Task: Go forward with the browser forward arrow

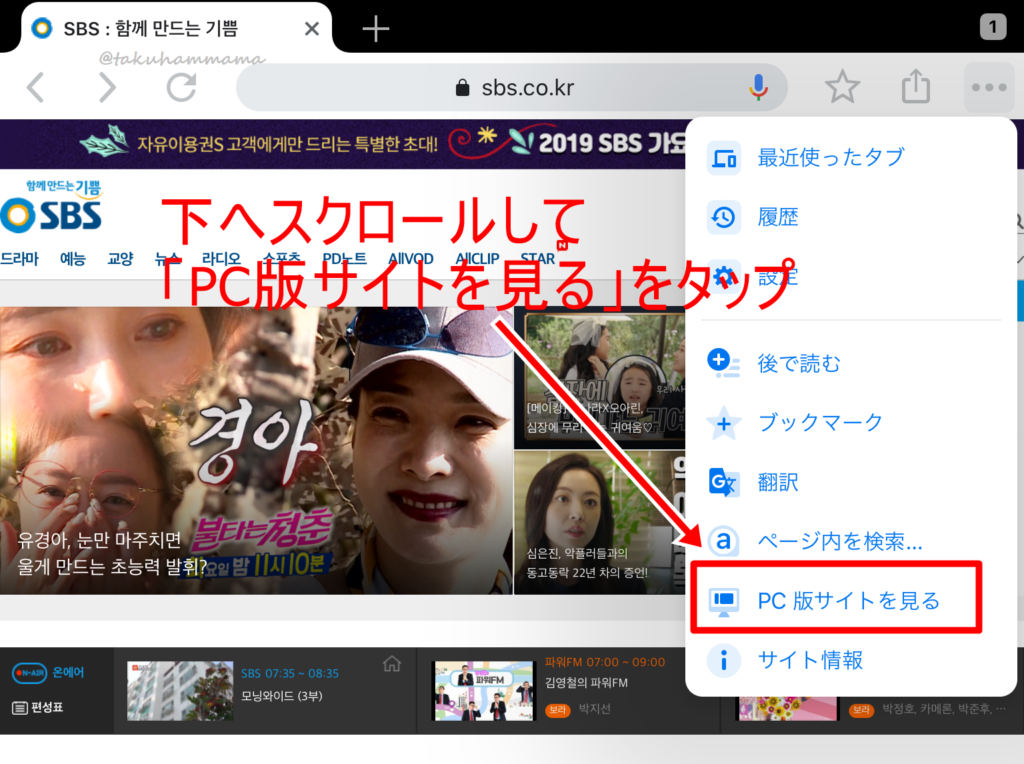Action: pyautogui.click(x=107, y=88)
